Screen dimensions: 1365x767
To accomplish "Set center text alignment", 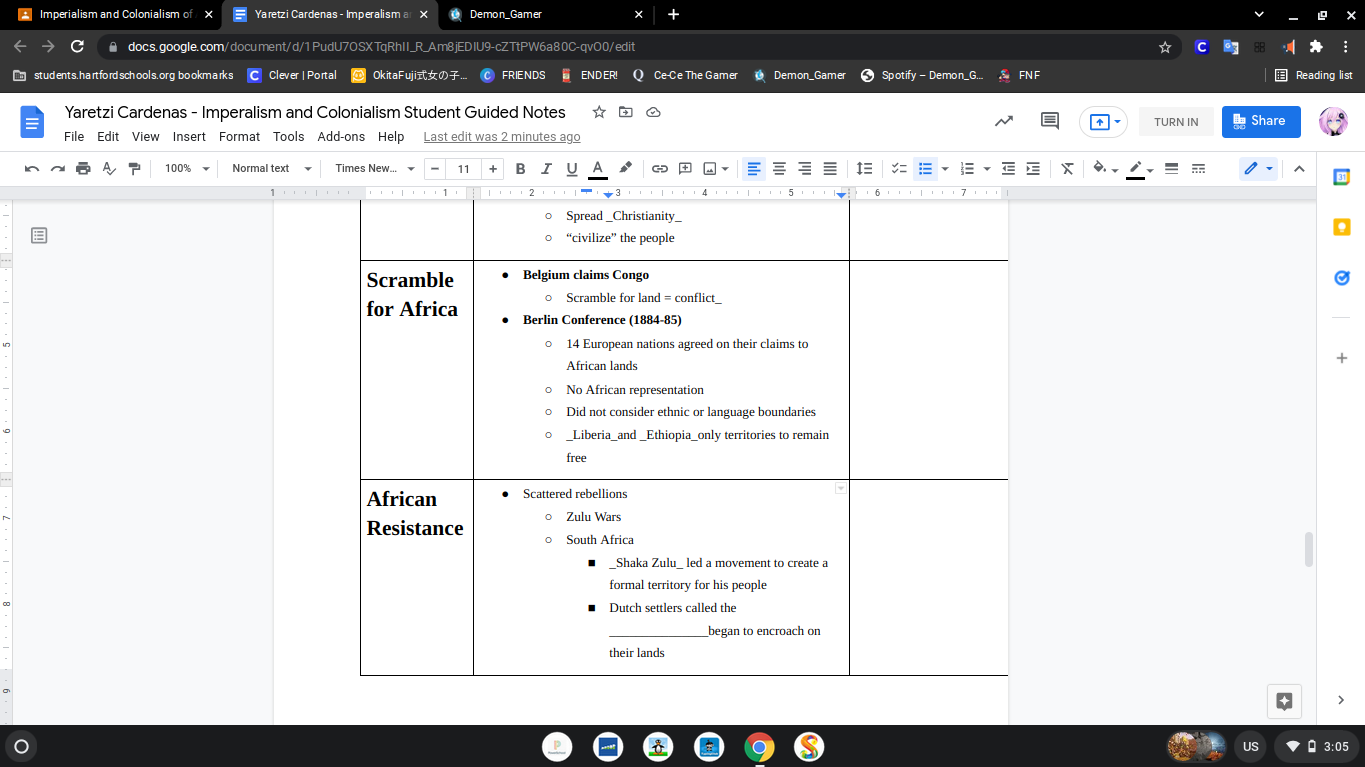I will [x=779, y=169].
